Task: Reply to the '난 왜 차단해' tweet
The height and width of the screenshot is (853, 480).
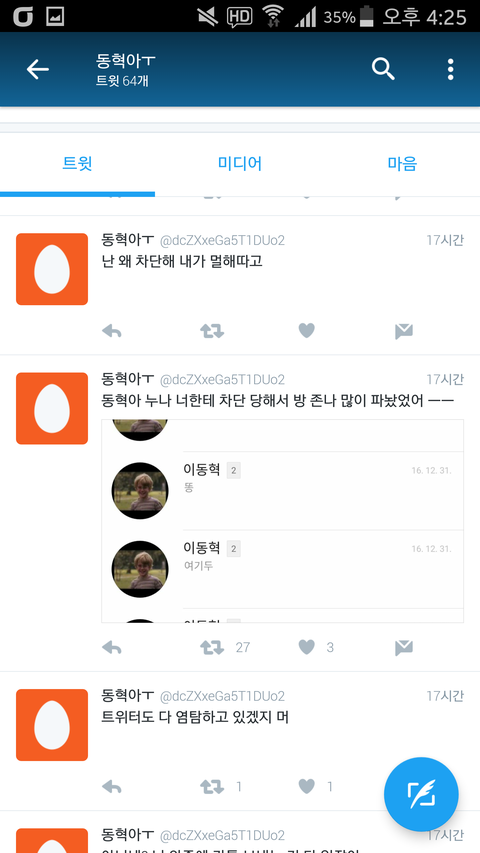Action: (112, 331)
